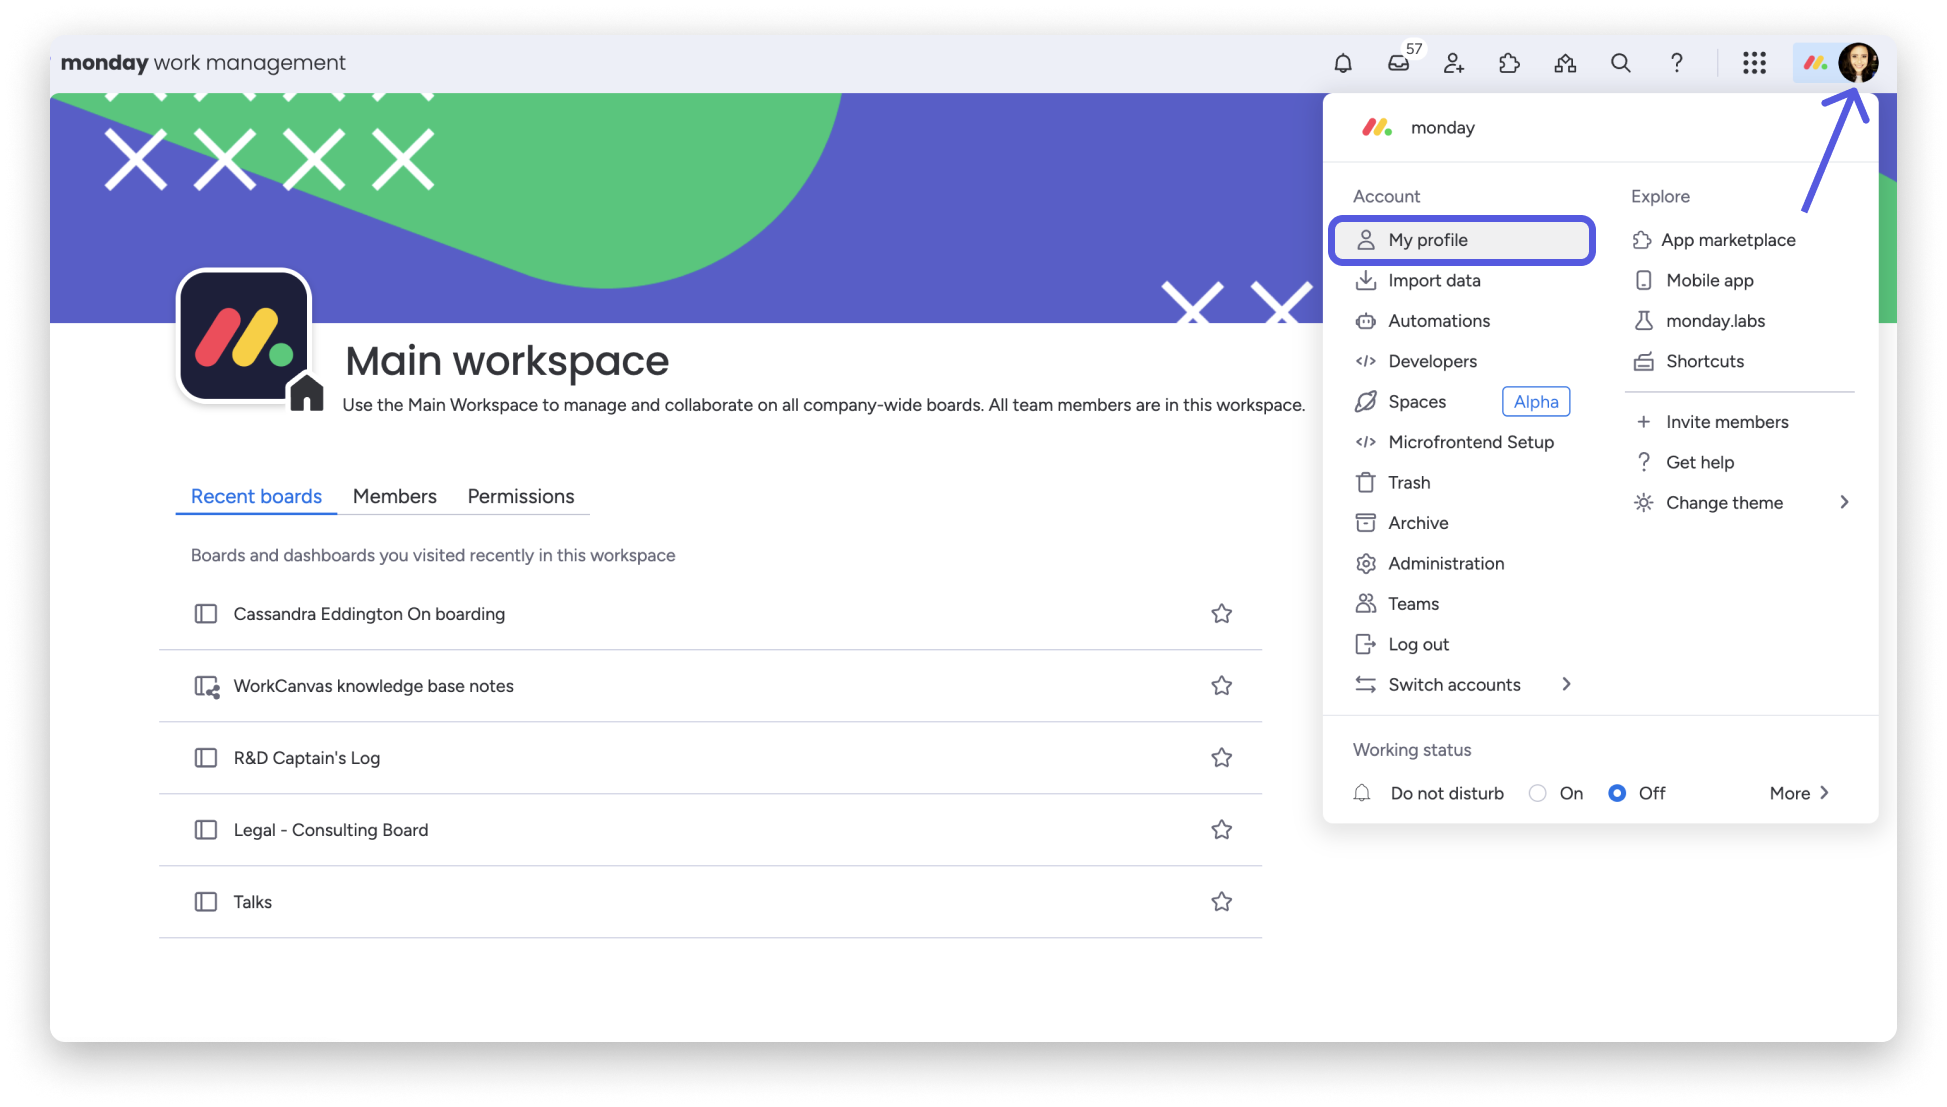Open the inbox icon showing 57

[1399, 63]
